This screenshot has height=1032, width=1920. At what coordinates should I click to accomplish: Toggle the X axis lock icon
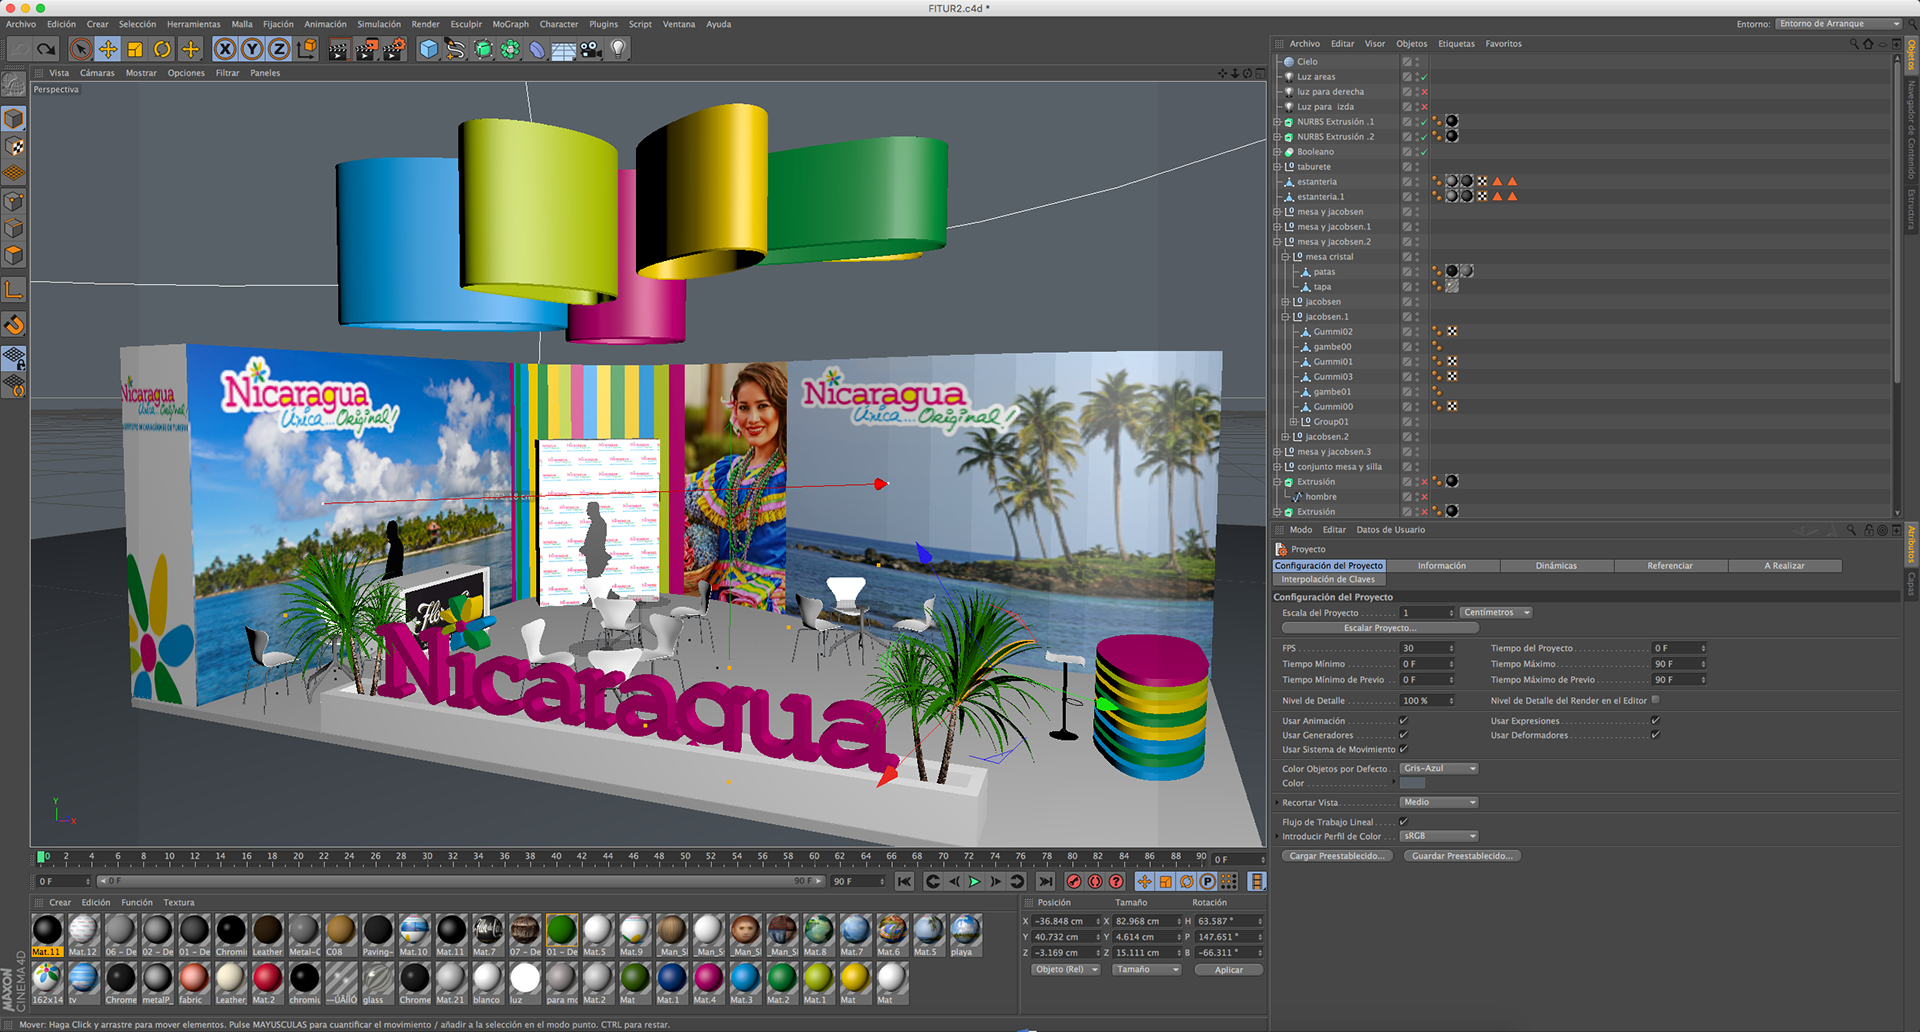225,49
